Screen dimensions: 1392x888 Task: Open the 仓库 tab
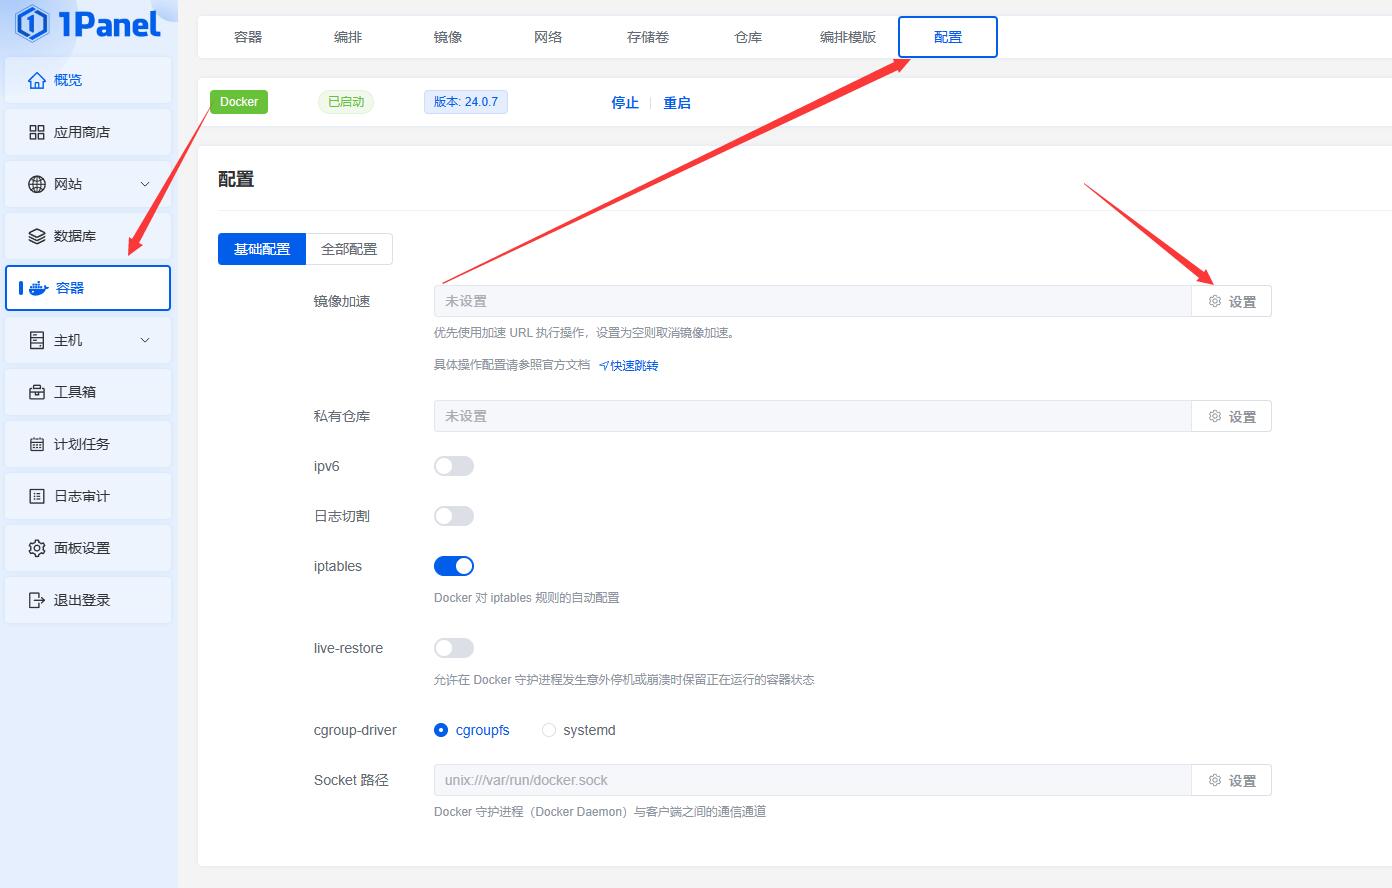[748, 37]
